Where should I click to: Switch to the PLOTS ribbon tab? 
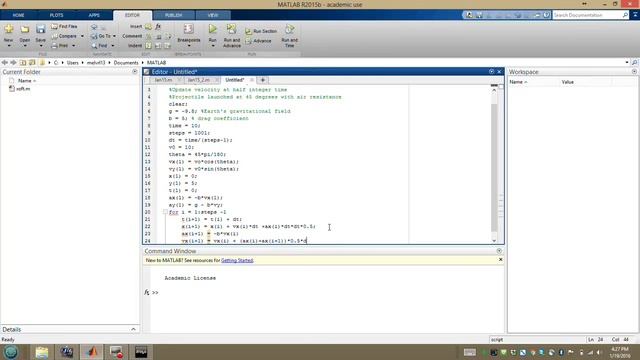tap(56, 15)
